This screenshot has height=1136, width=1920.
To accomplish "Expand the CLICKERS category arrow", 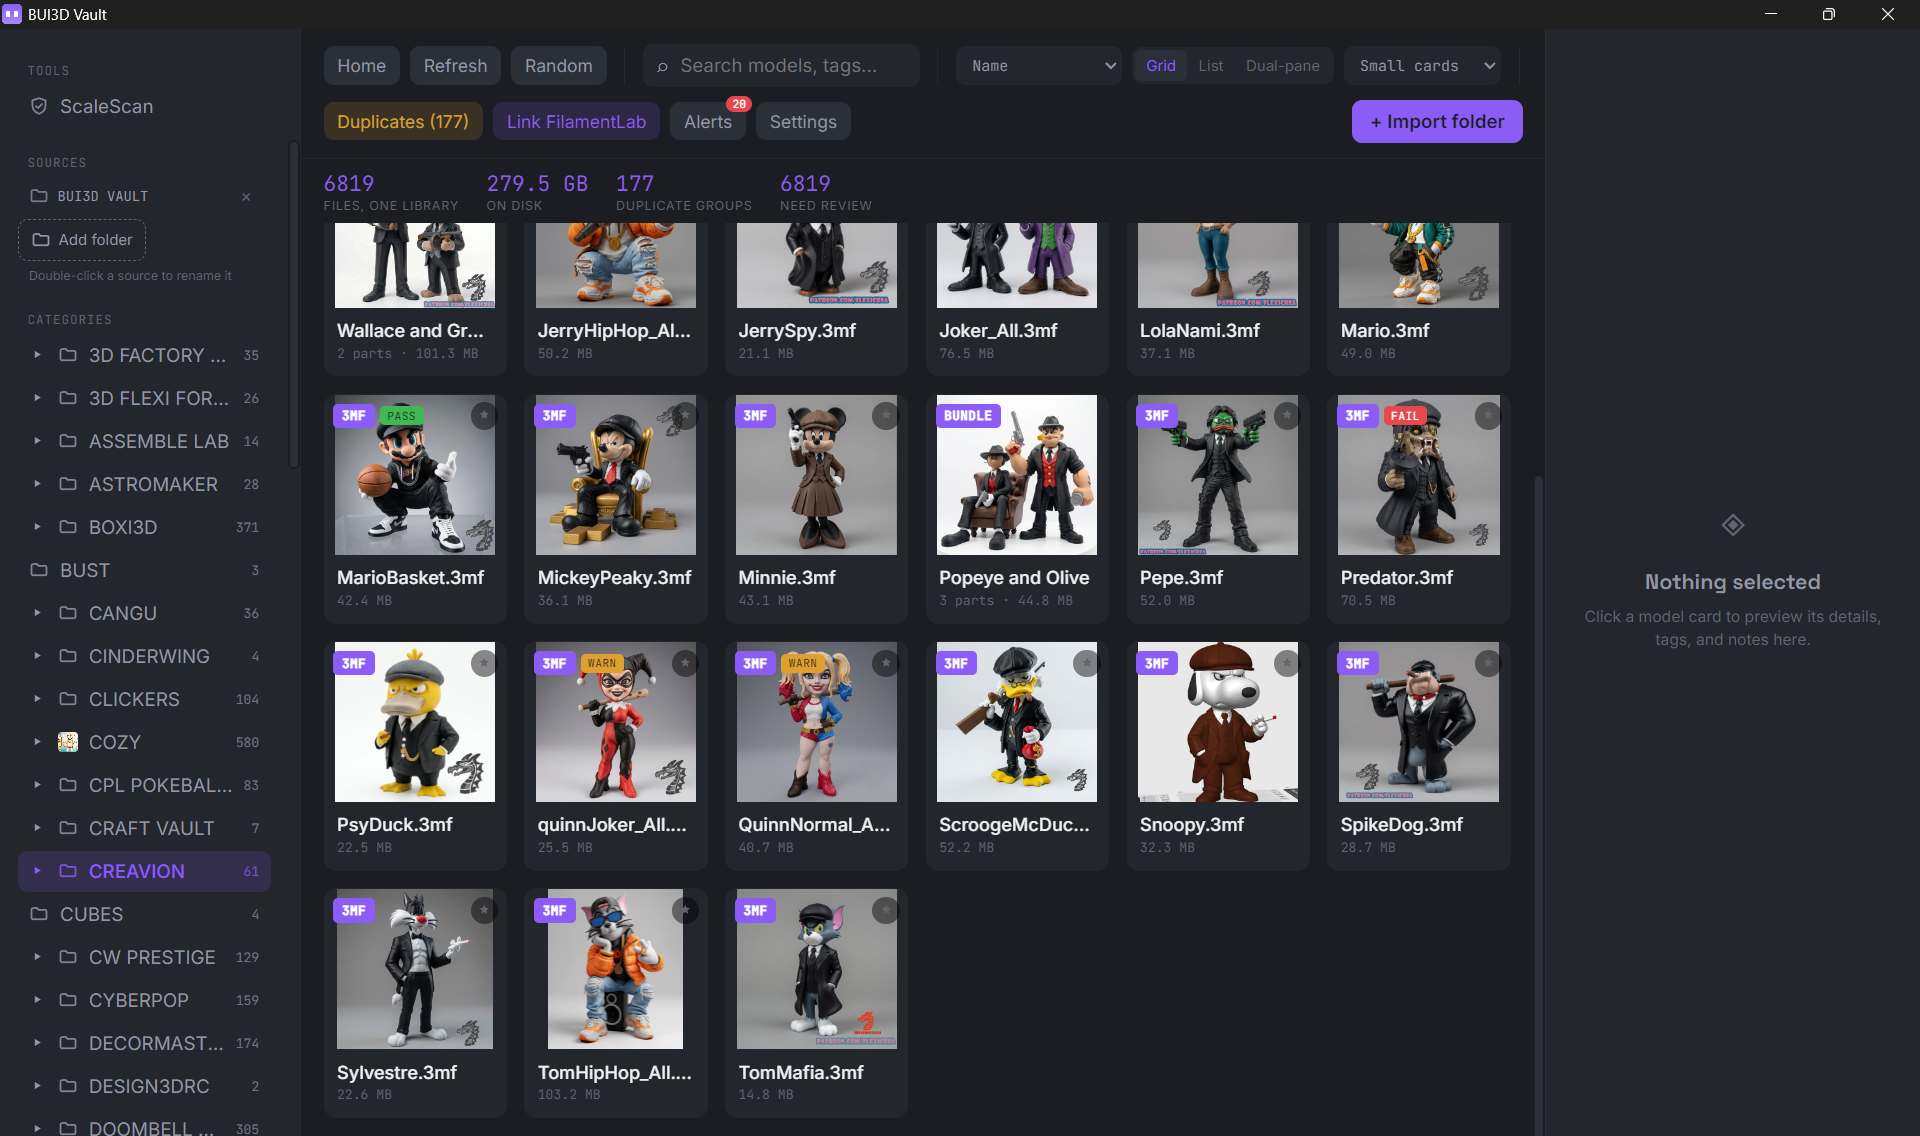I will (x=37, y=699).
